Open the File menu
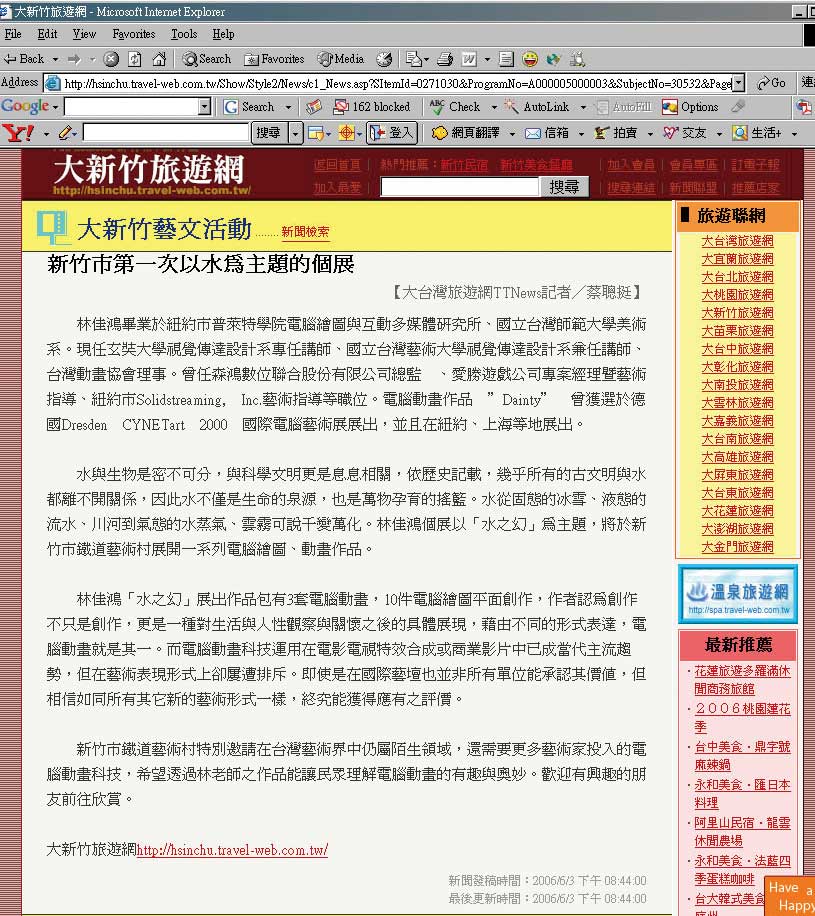Screen dimensions: 815x916 pos(13,34)
